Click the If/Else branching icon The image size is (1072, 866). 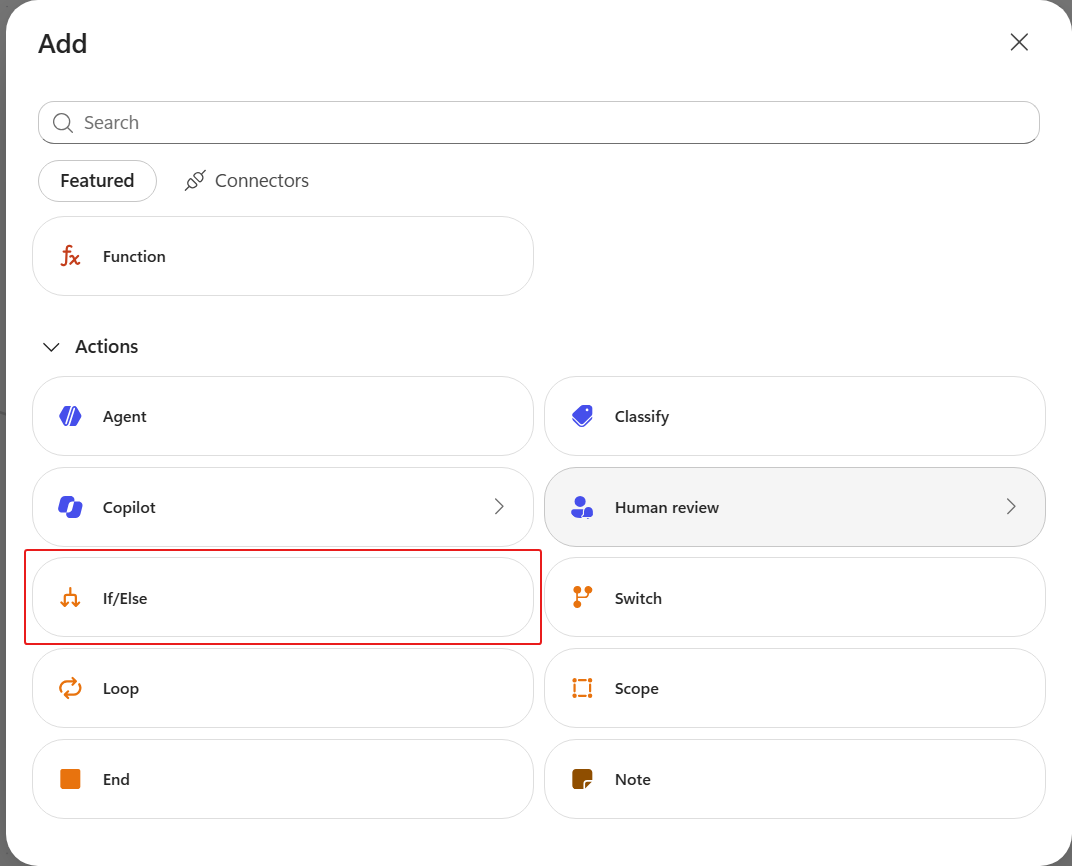tap(70, 597)
